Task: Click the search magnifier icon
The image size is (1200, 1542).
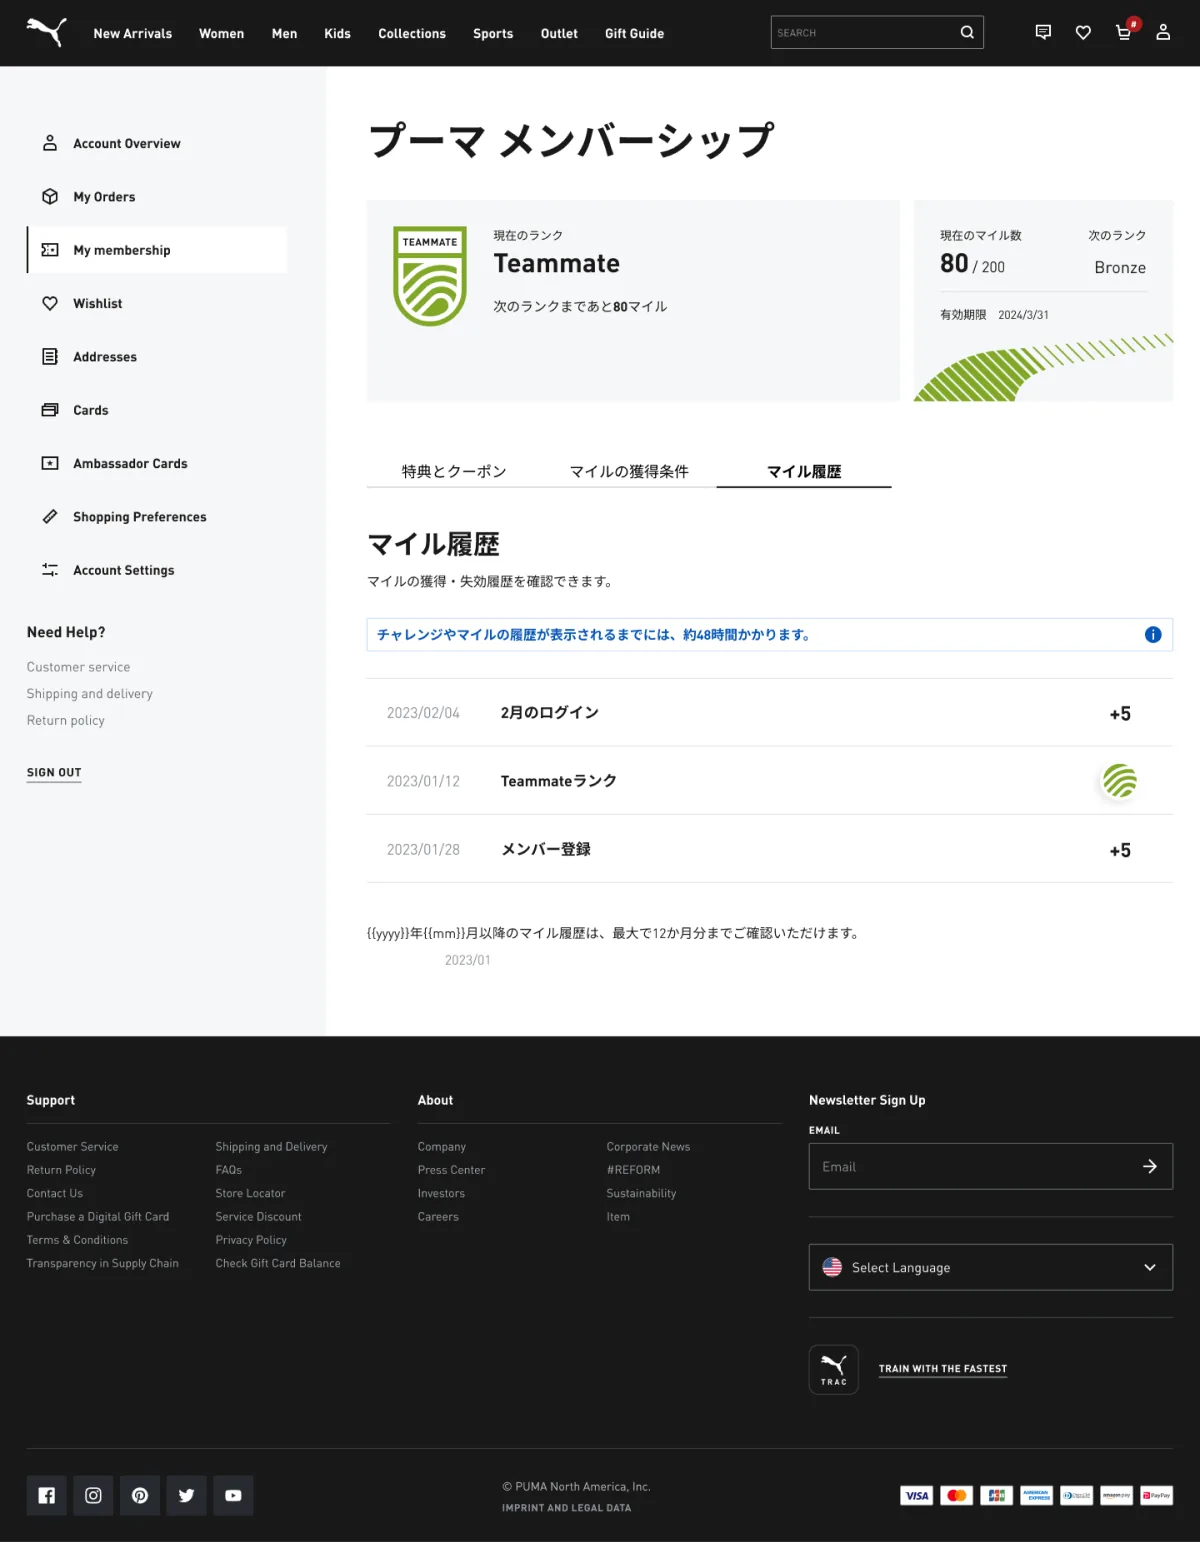Action: click(x=967, y=32)
